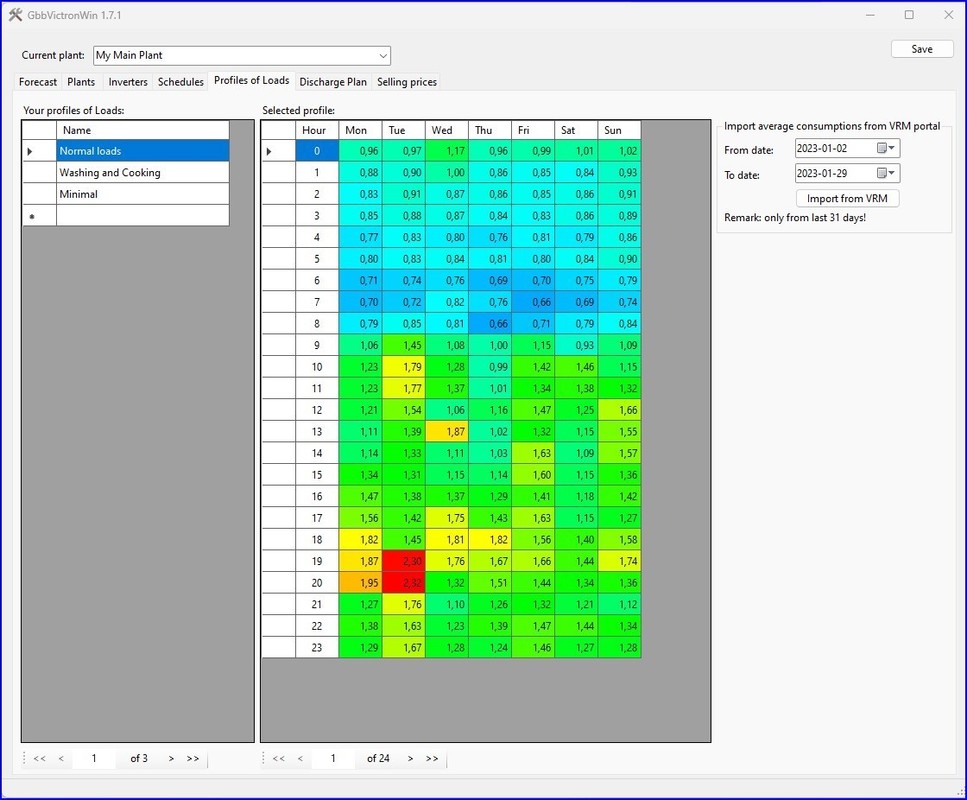967x800 pixels.
Task: Click the Save button
Action: point(921,49)
